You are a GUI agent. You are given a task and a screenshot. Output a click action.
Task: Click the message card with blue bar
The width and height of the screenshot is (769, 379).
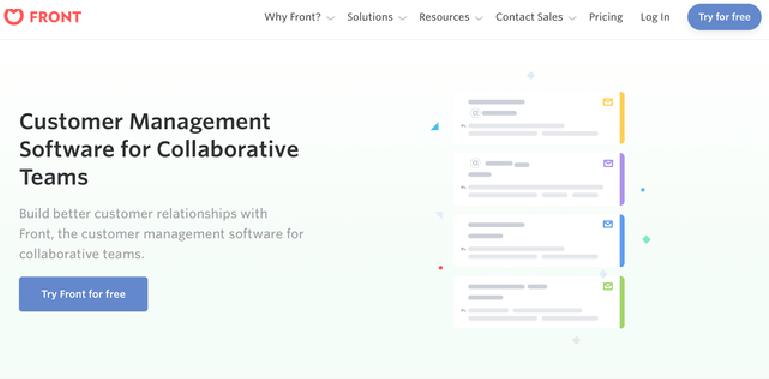(538, 240)
